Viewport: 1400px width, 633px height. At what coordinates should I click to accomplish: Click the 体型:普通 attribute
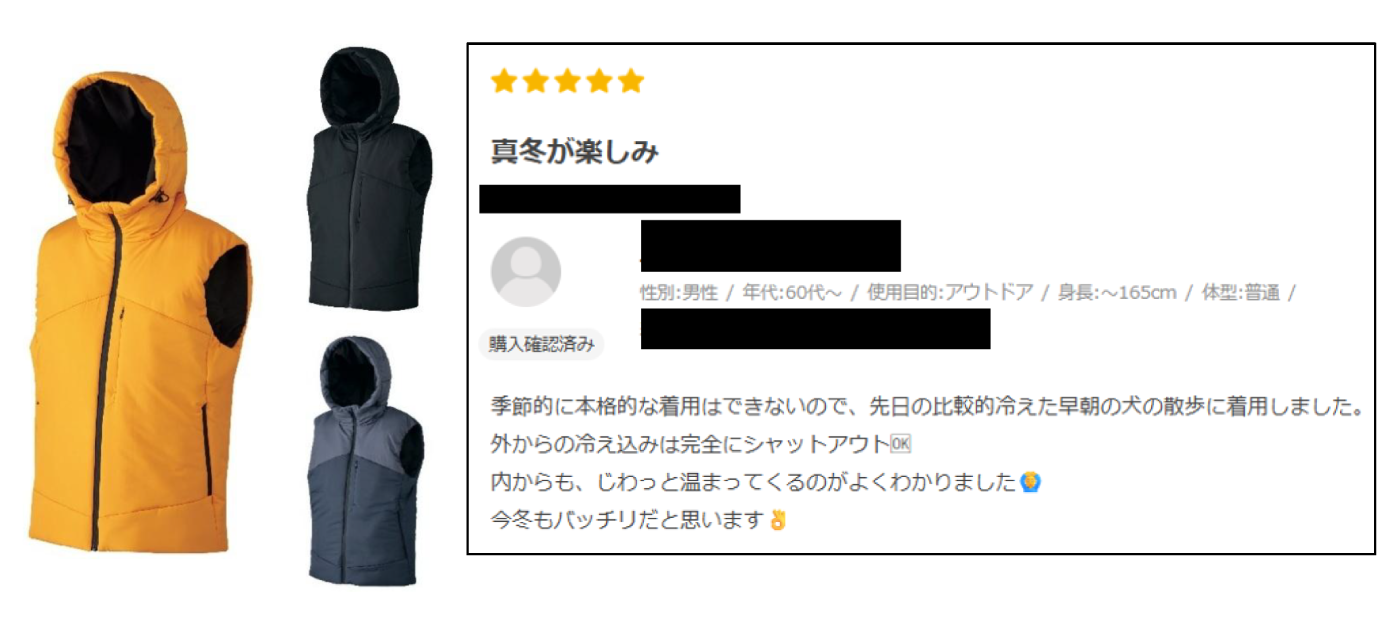pyautogui.click(x=1240, y=293)
